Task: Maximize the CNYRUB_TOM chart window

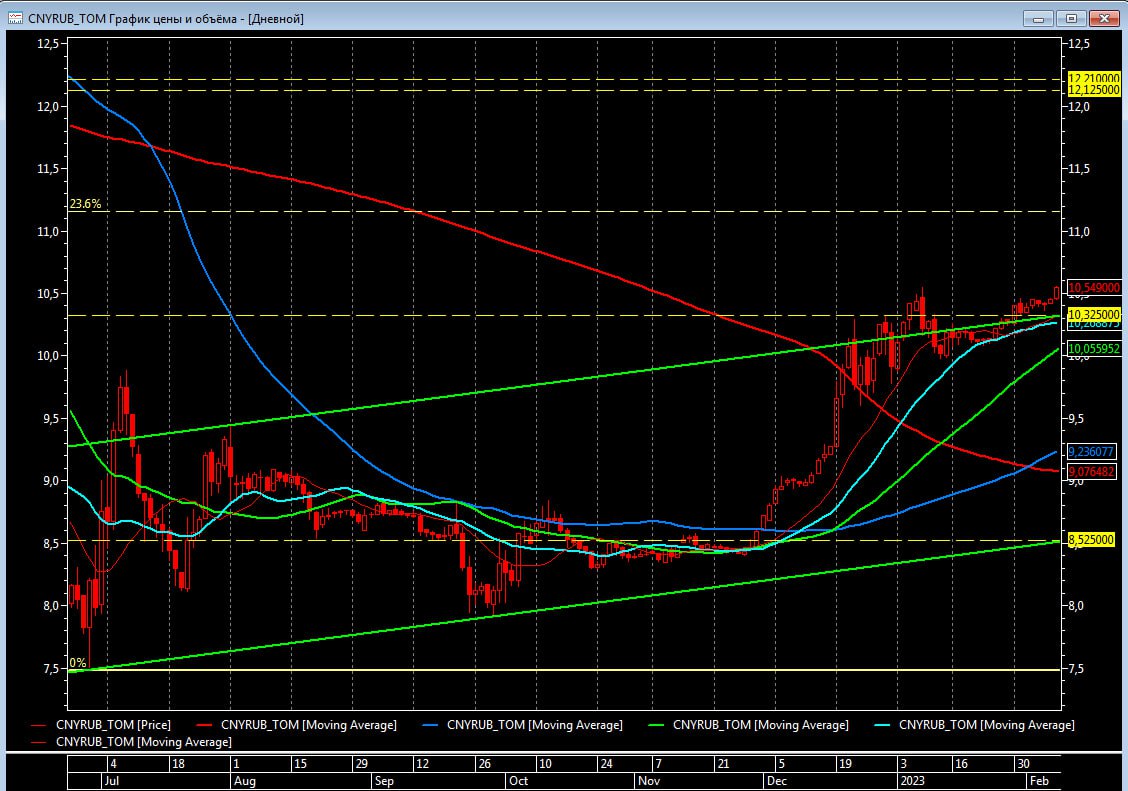Action: tap(1071, 19)
